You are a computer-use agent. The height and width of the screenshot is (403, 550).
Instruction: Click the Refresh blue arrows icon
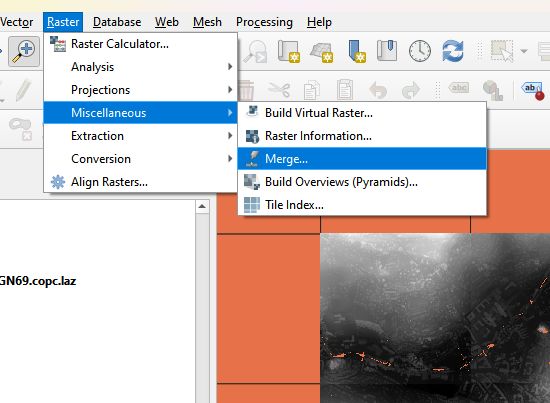point(453,51)
